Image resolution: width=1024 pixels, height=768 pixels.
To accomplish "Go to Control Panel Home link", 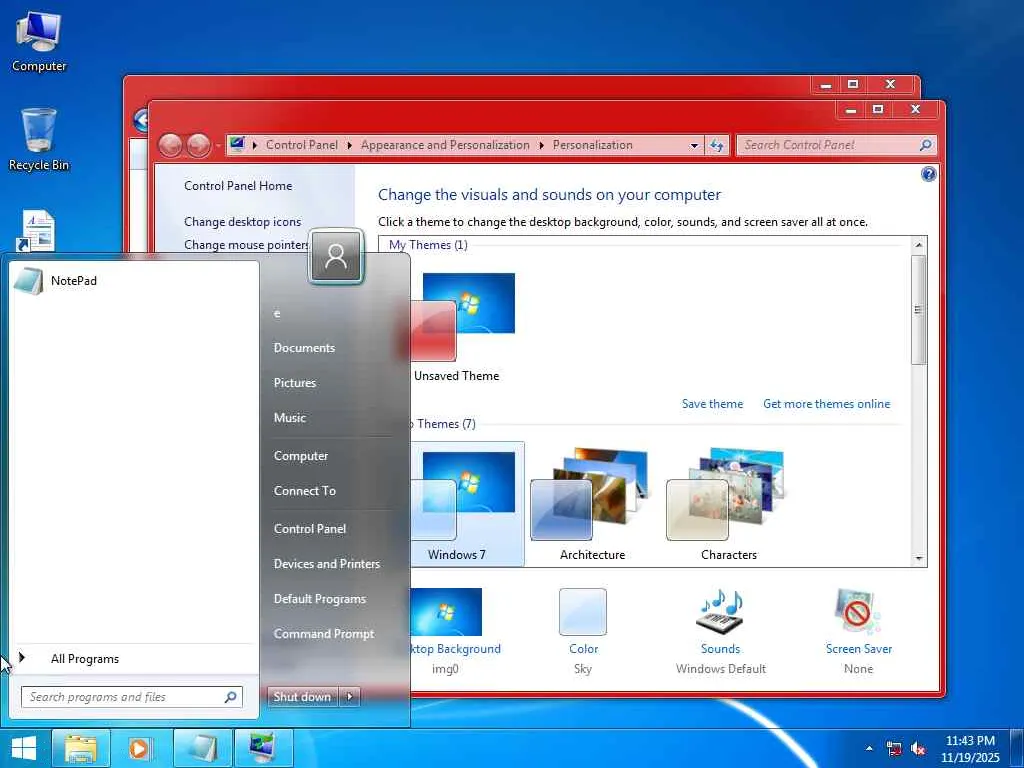I will pos(238,185).
